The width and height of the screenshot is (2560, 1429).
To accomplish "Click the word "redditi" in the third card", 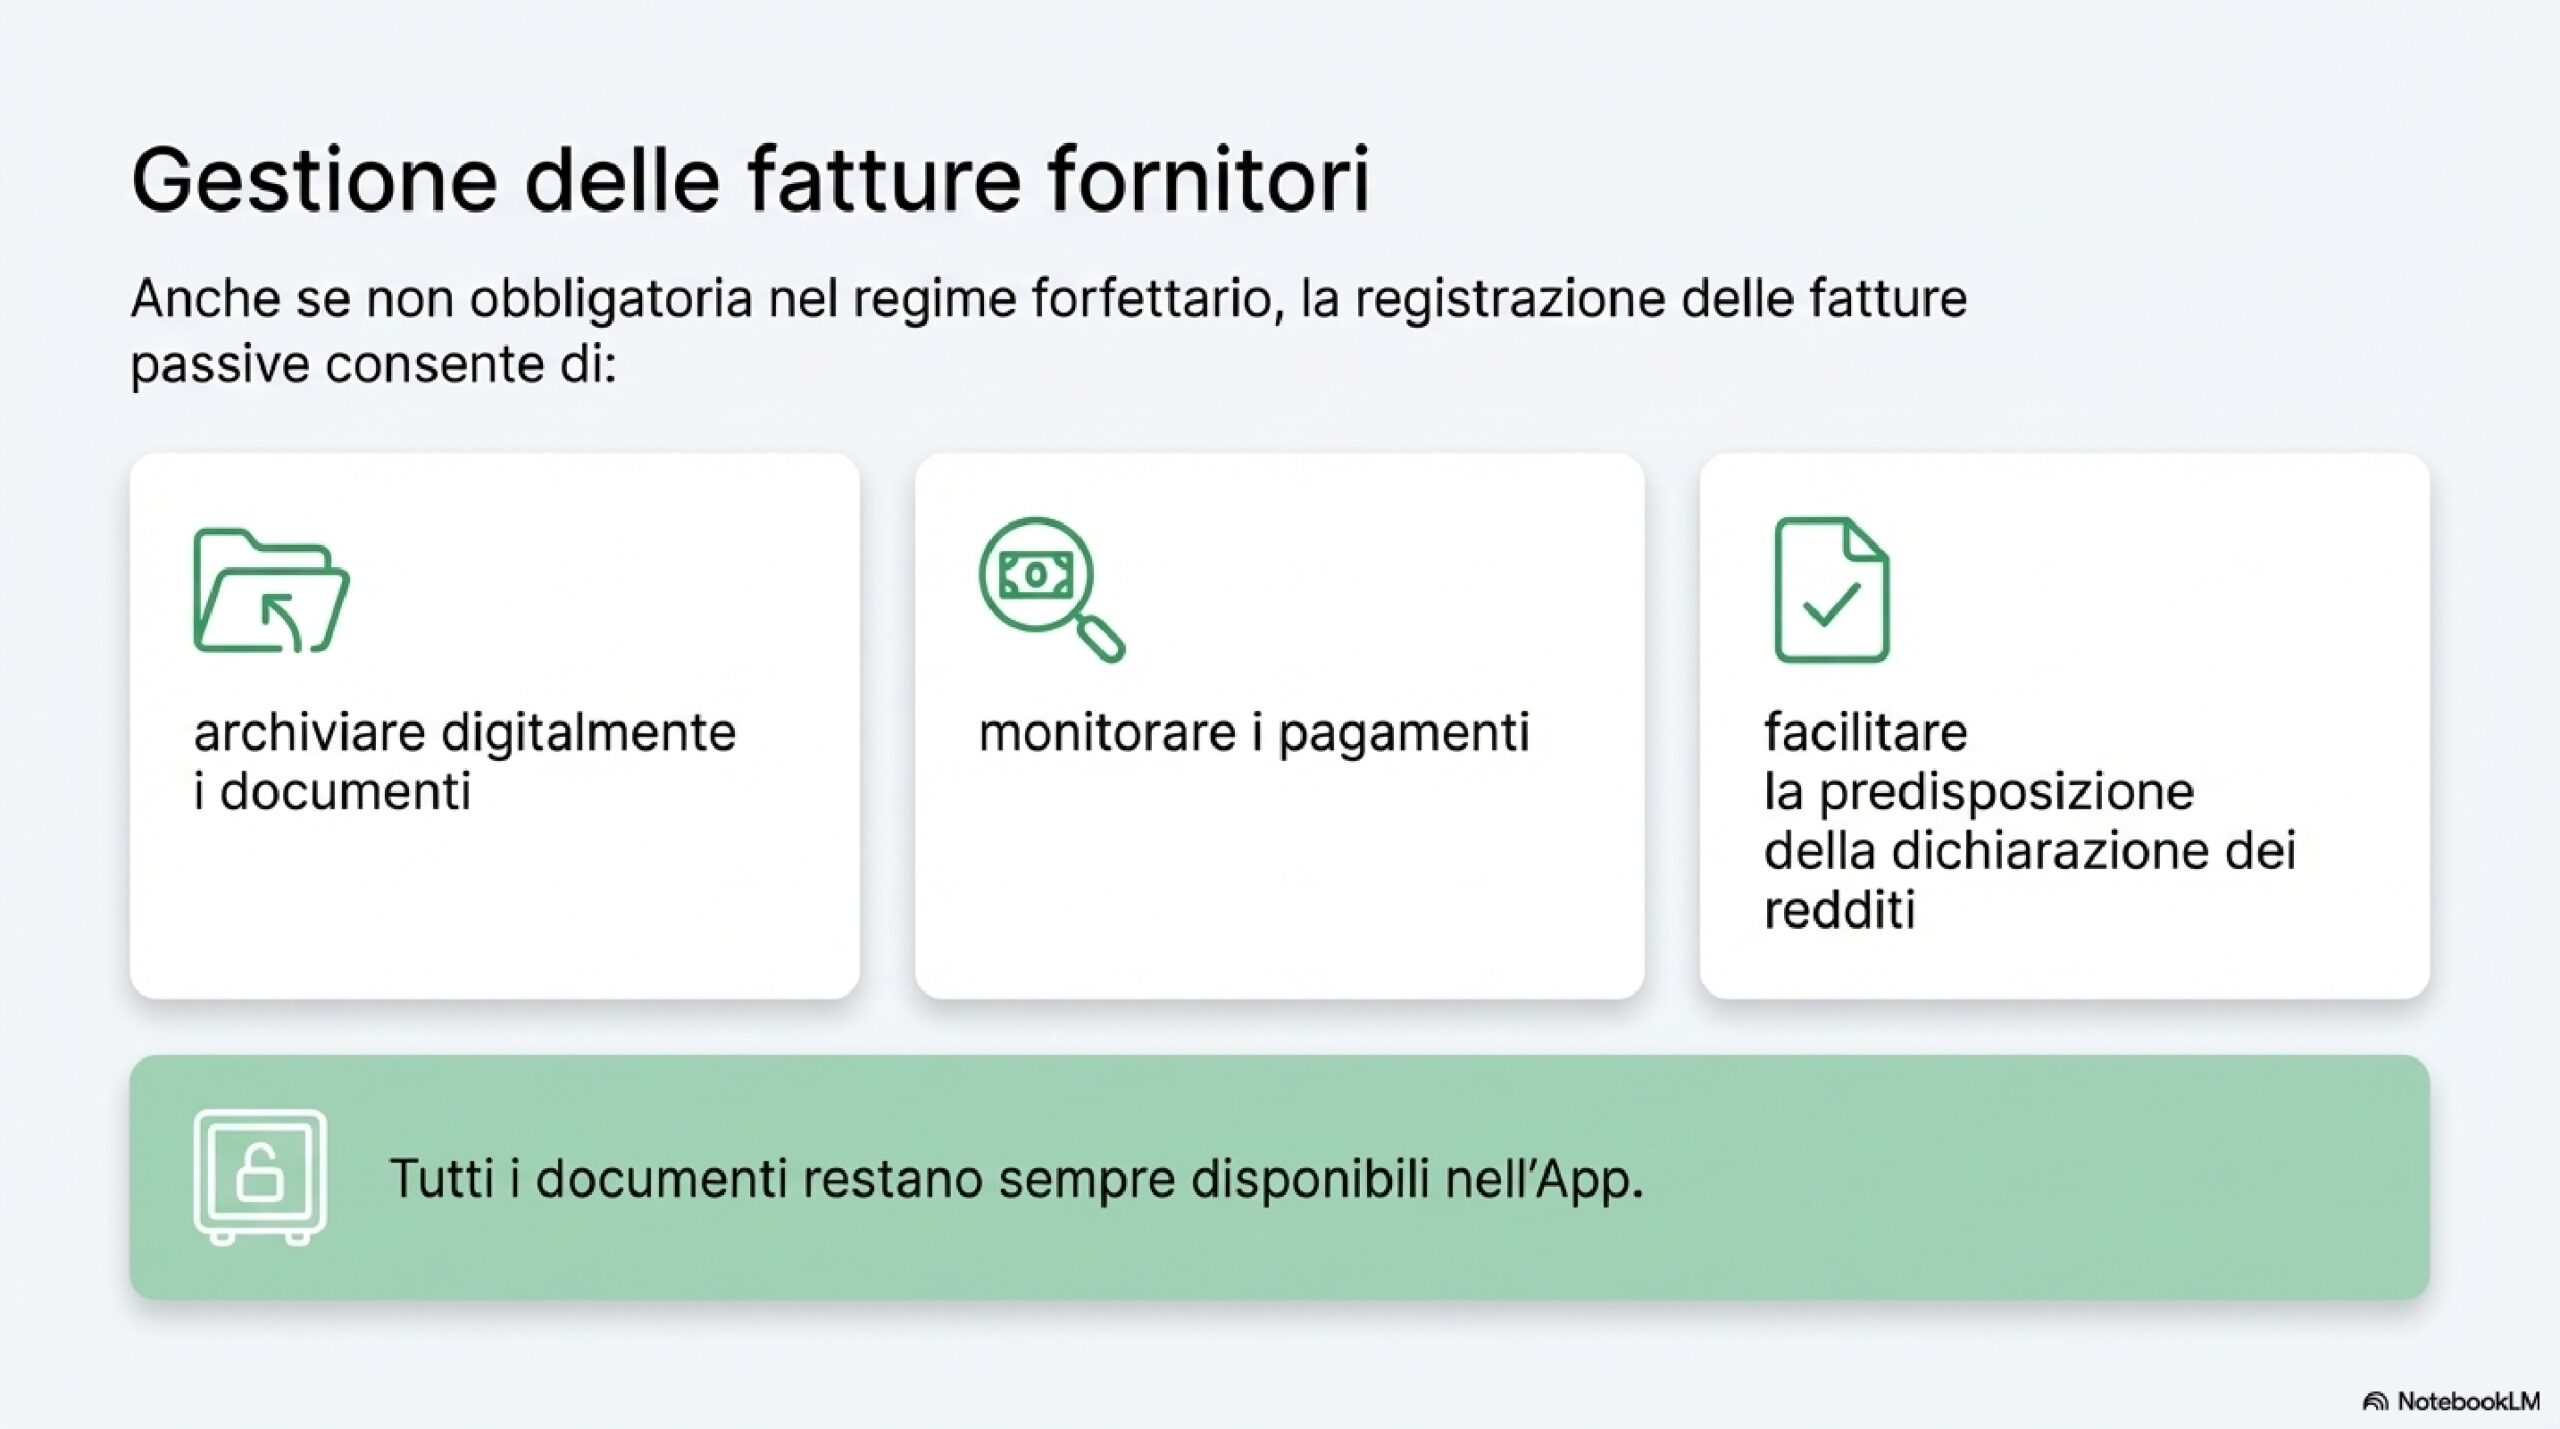I will click(1839, 910).
